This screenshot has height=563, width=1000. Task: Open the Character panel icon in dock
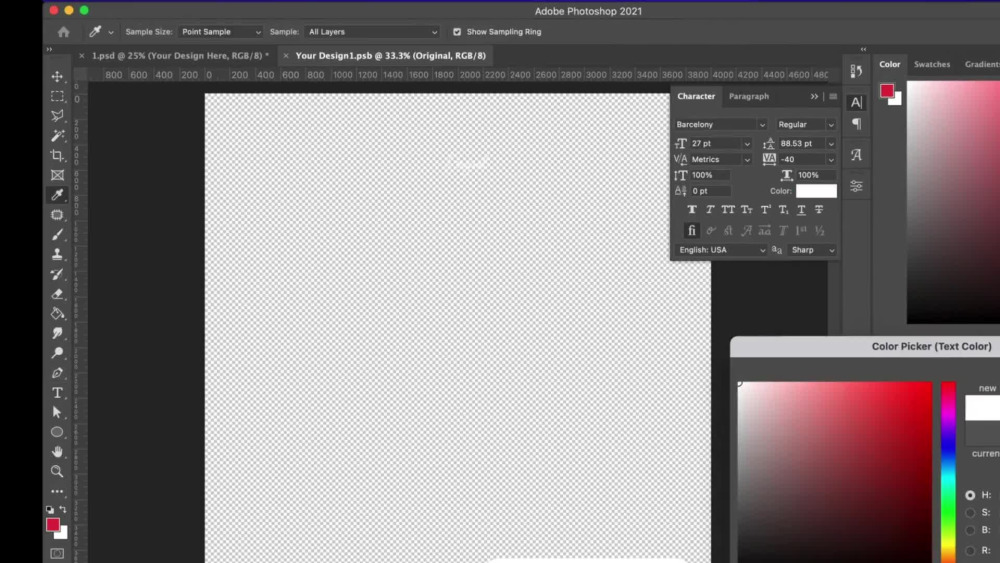coord(856,102)
